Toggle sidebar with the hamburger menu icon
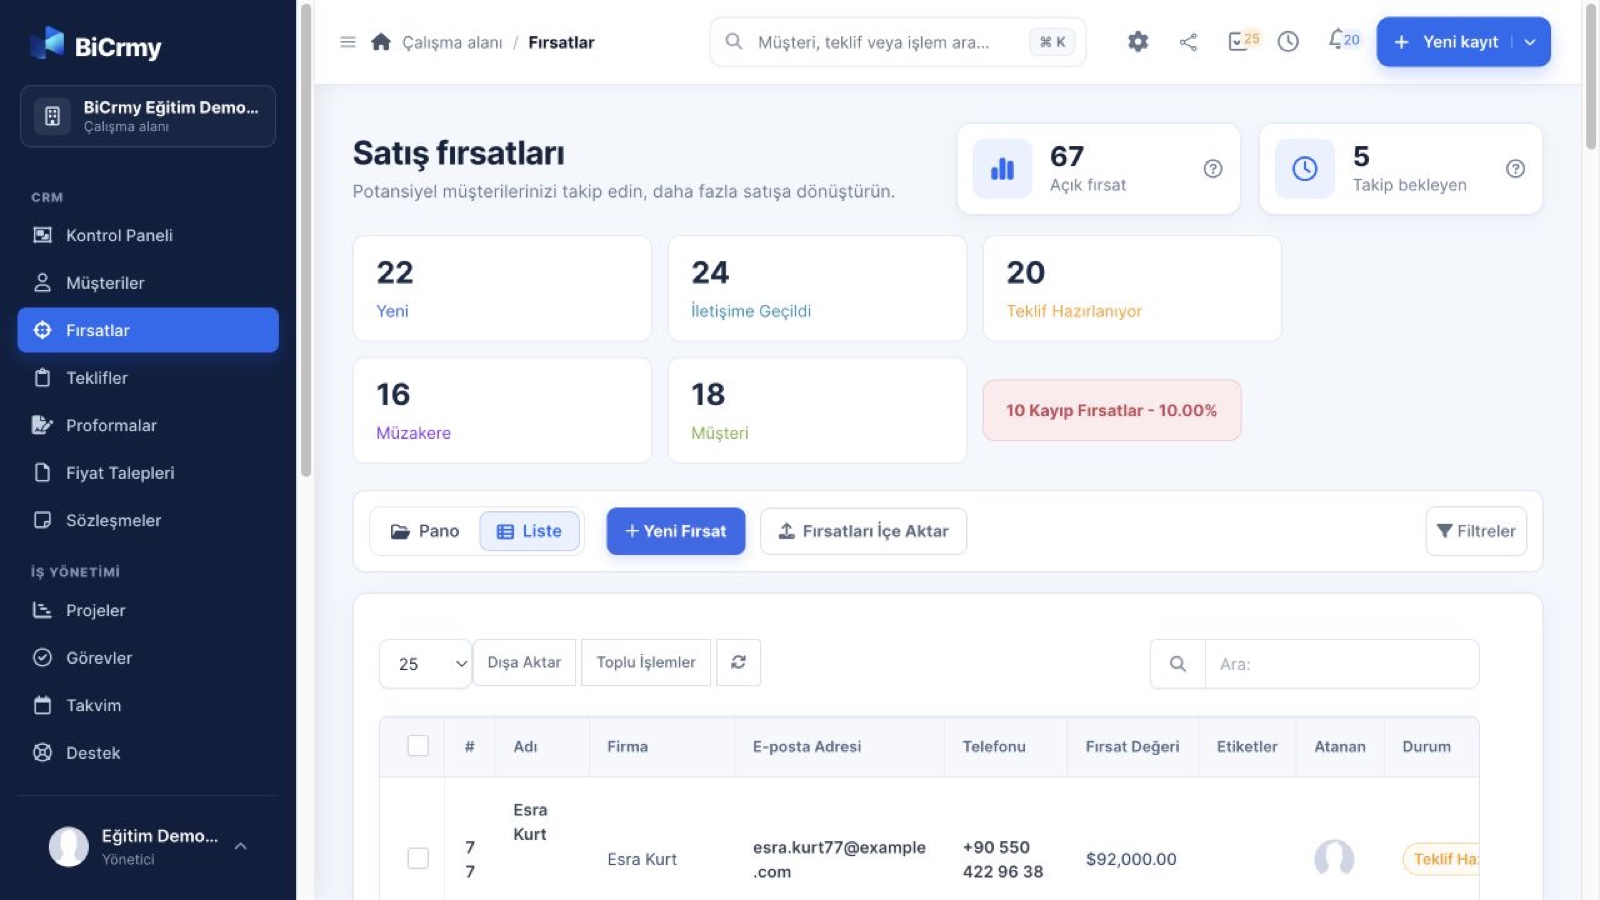 348,42
